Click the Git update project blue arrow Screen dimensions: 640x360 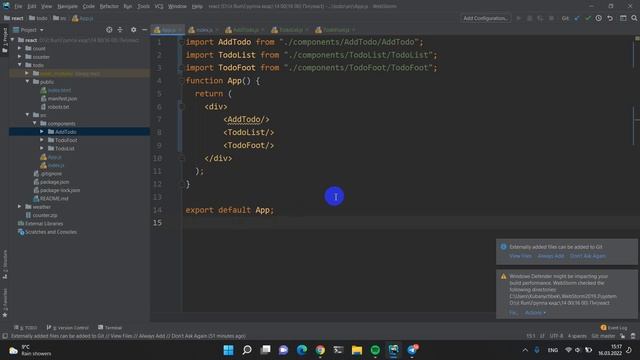pyautogui.click(x=577, y=18)
